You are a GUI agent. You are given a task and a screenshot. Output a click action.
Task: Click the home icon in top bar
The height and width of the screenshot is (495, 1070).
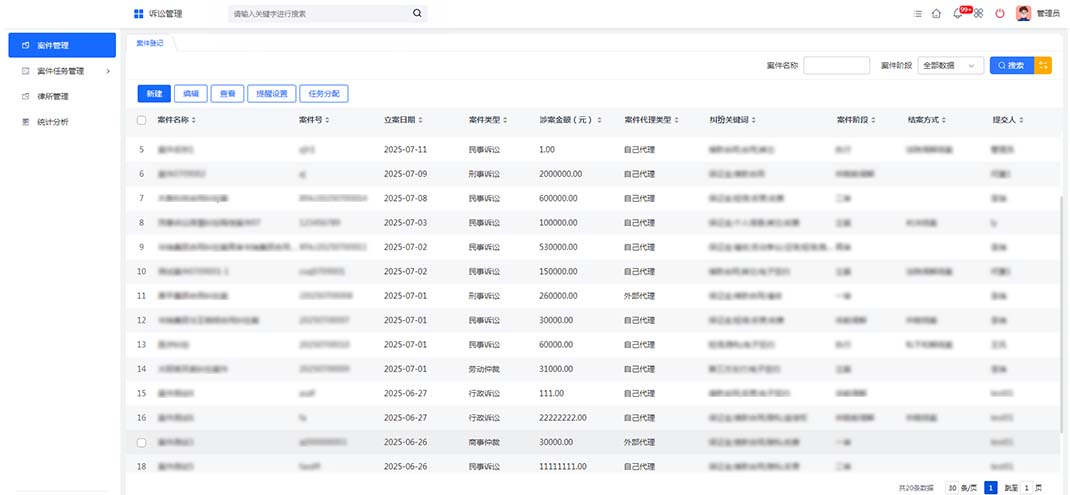(936, 14)
